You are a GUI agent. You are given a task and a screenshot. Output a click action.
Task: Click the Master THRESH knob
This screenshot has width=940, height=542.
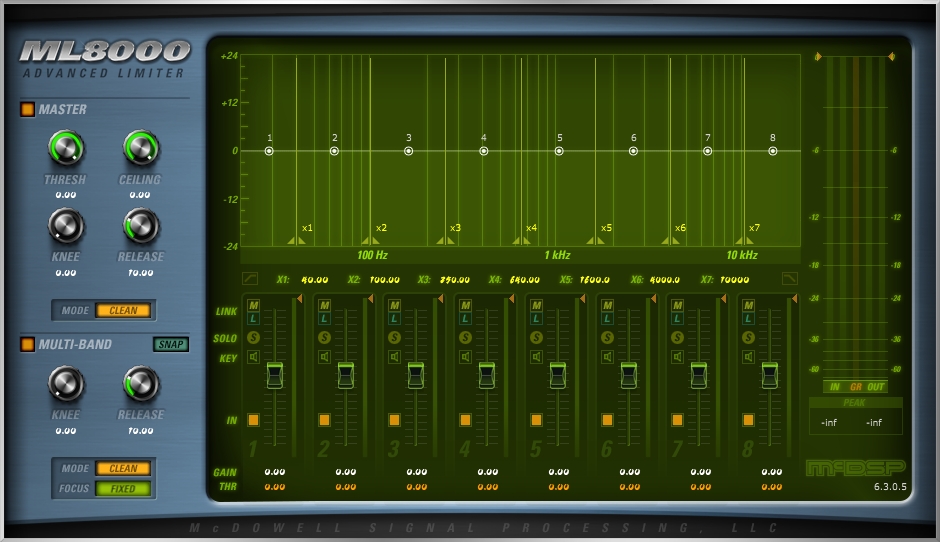pyautogui.click(x=66, y=148)
